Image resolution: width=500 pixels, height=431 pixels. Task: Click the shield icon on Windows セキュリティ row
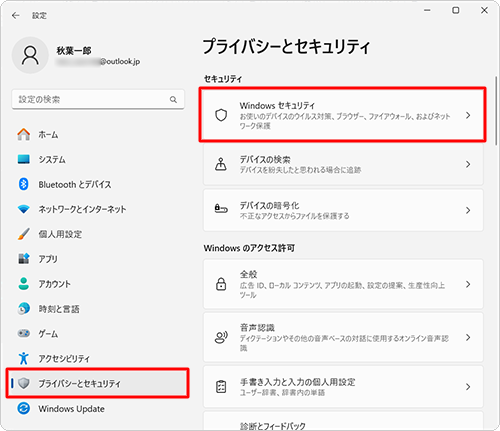pyautogui.click(x=221, y=115)
